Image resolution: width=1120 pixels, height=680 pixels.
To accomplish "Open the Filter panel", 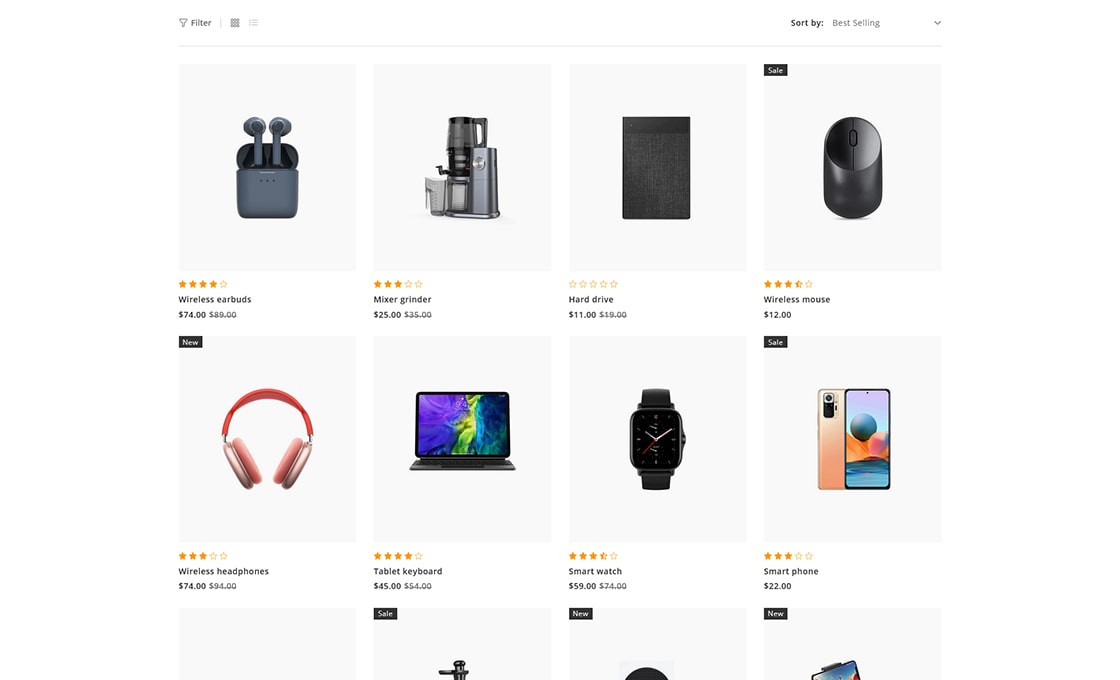I will tap(195, 23).
